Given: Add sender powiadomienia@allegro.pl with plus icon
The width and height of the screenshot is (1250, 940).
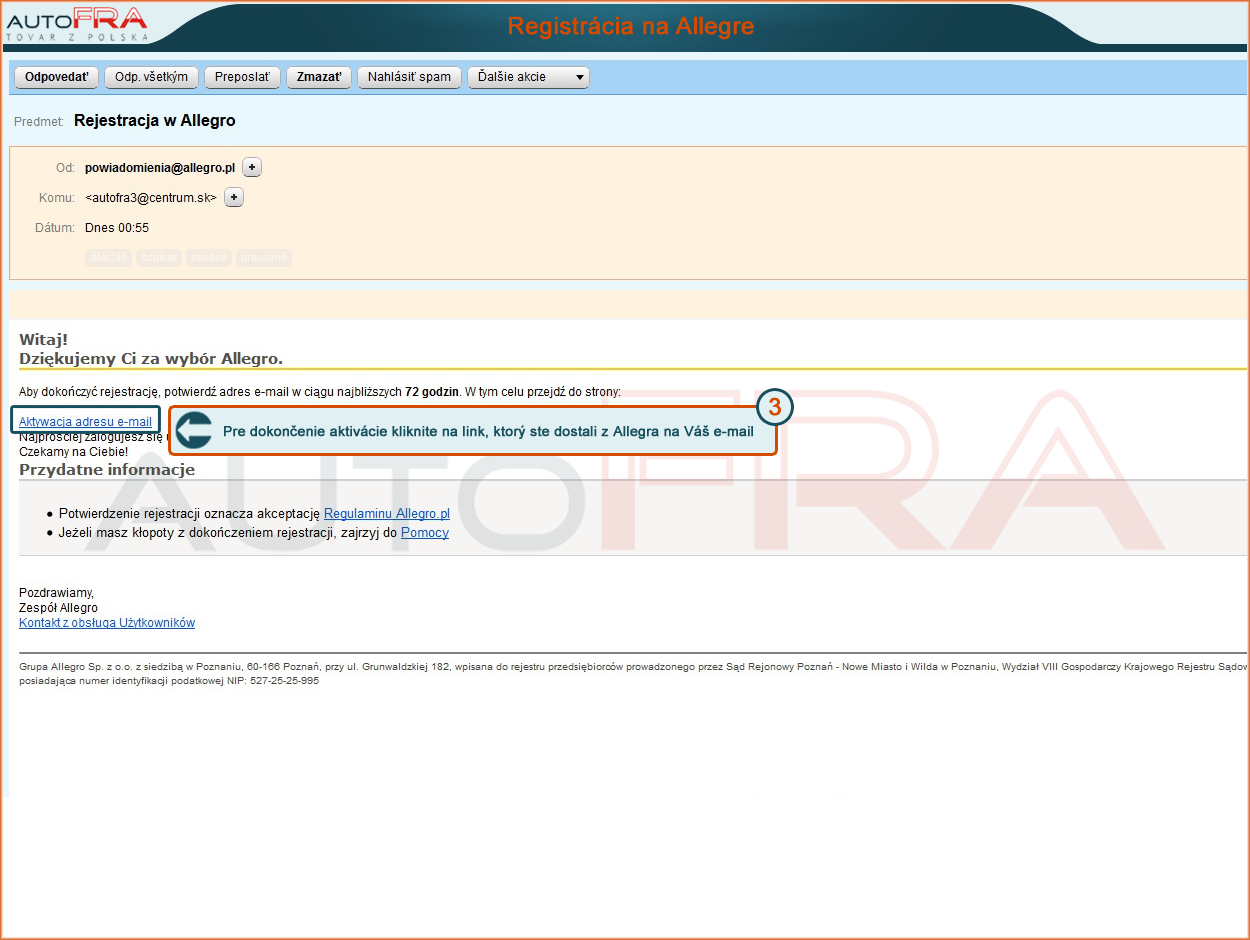Looking at the screenshot, I should [x=252, y=168].
